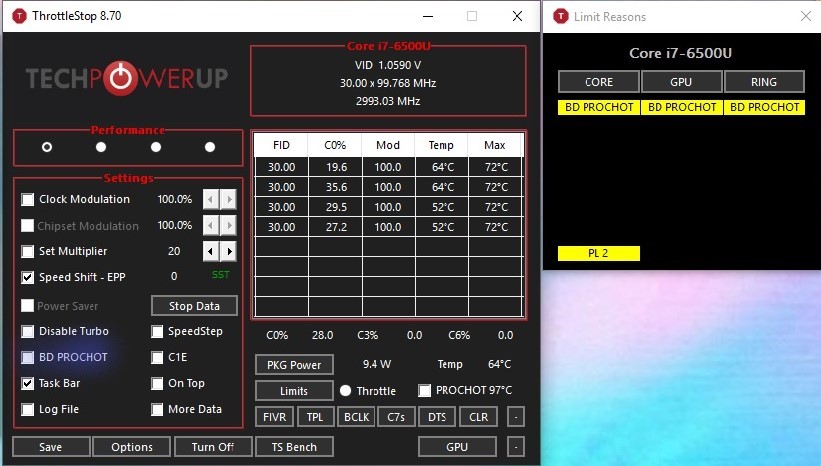
Task: Toggle the Power Saver checkbox
Action: click(x=27, y=306)
